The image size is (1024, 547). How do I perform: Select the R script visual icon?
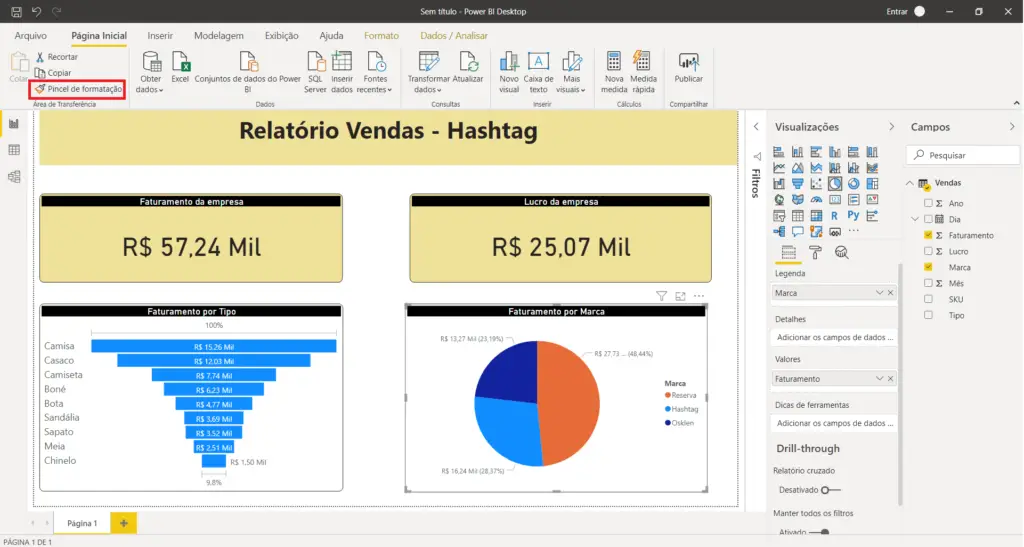835,215
